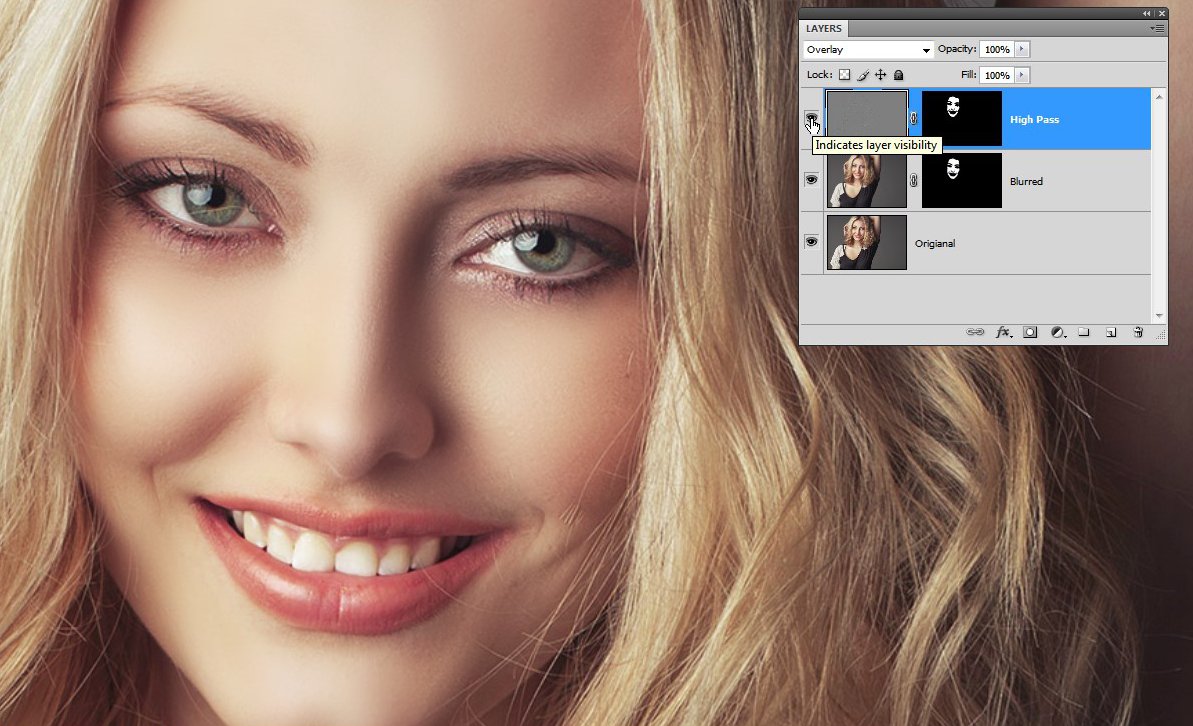Hide the High Pass layer

point(811,118)
